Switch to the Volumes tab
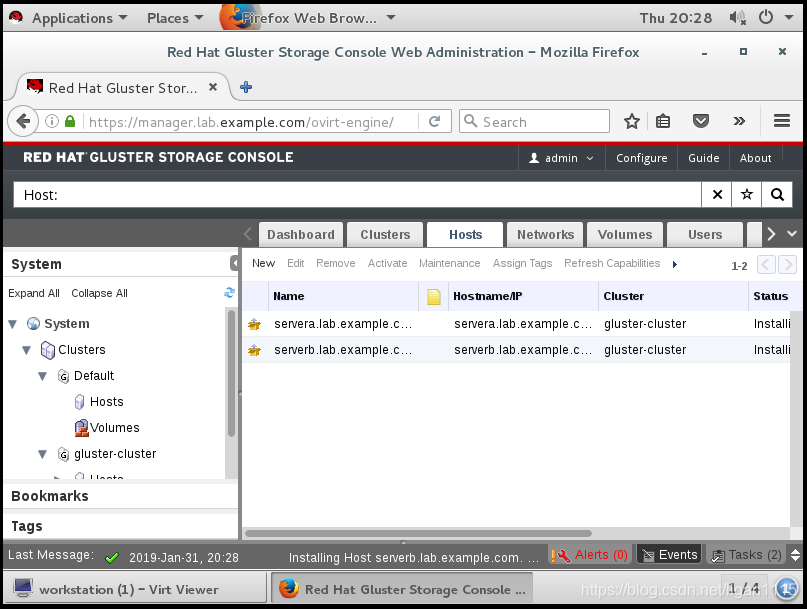Screen dimensions: 807x609 coord(625,235)
